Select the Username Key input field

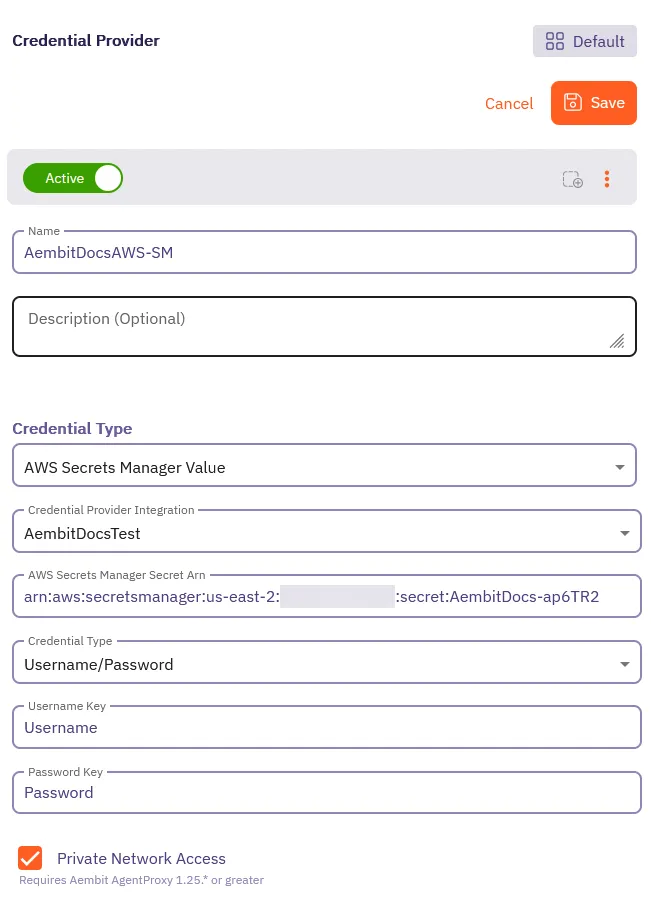coord(324,727)
